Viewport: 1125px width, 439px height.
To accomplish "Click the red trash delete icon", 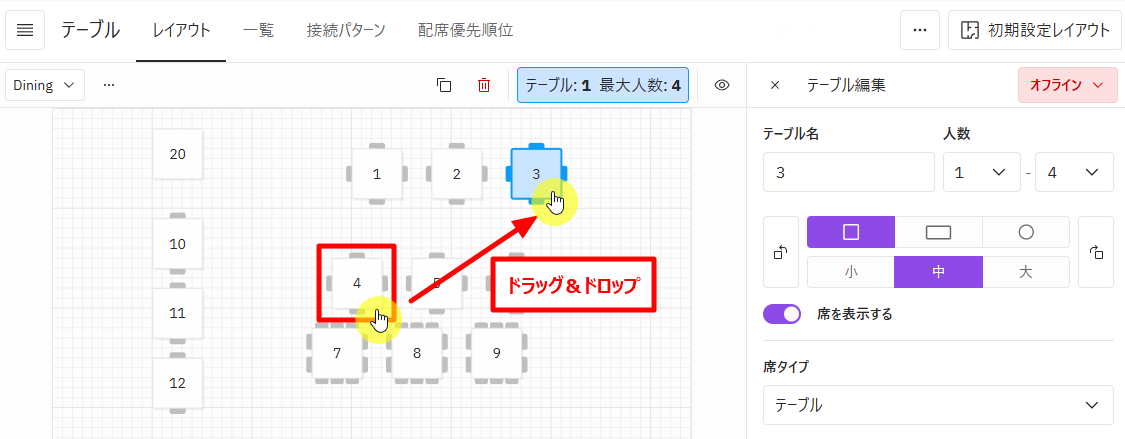I will point(484,85).
